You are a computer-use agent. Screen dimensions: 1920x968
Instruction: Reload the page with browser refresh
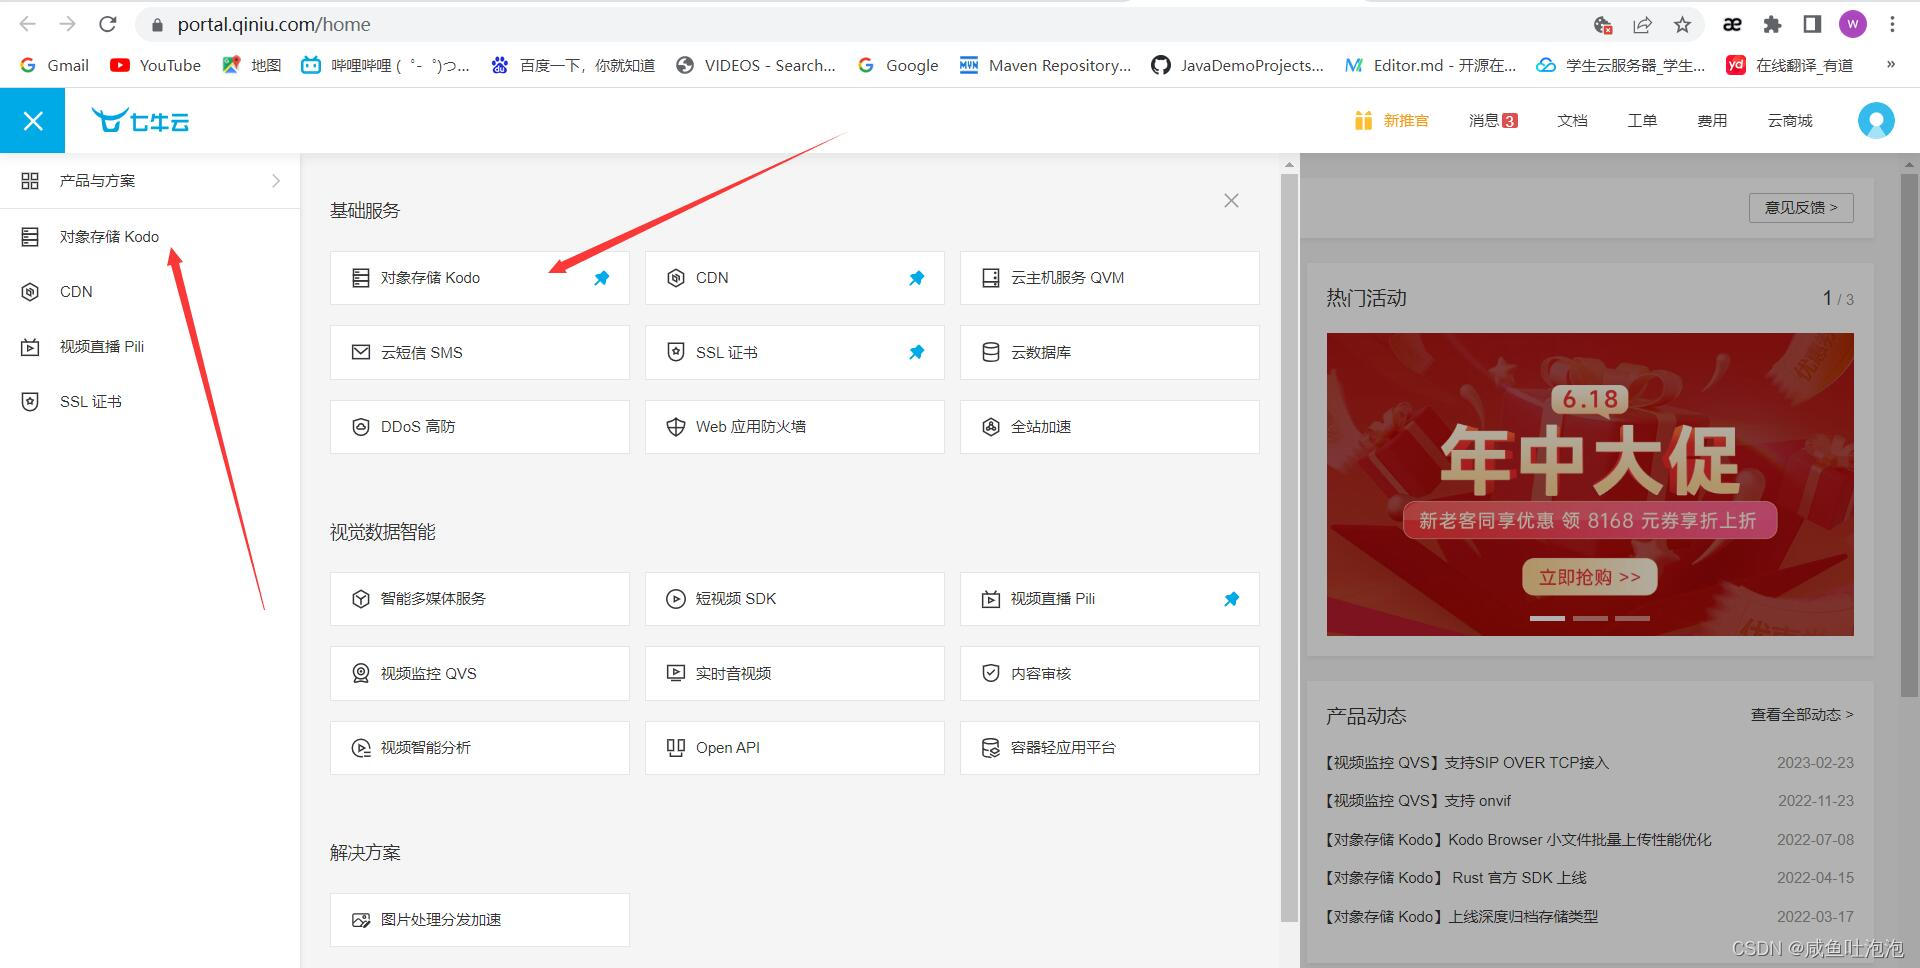pos(108,24)
